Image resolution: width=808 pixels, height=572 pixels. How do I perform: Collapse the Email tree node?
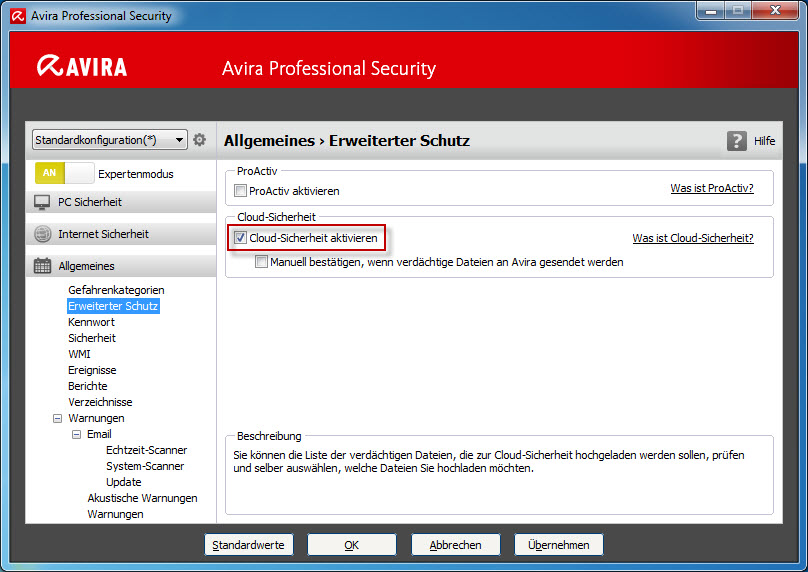(76, 434)
